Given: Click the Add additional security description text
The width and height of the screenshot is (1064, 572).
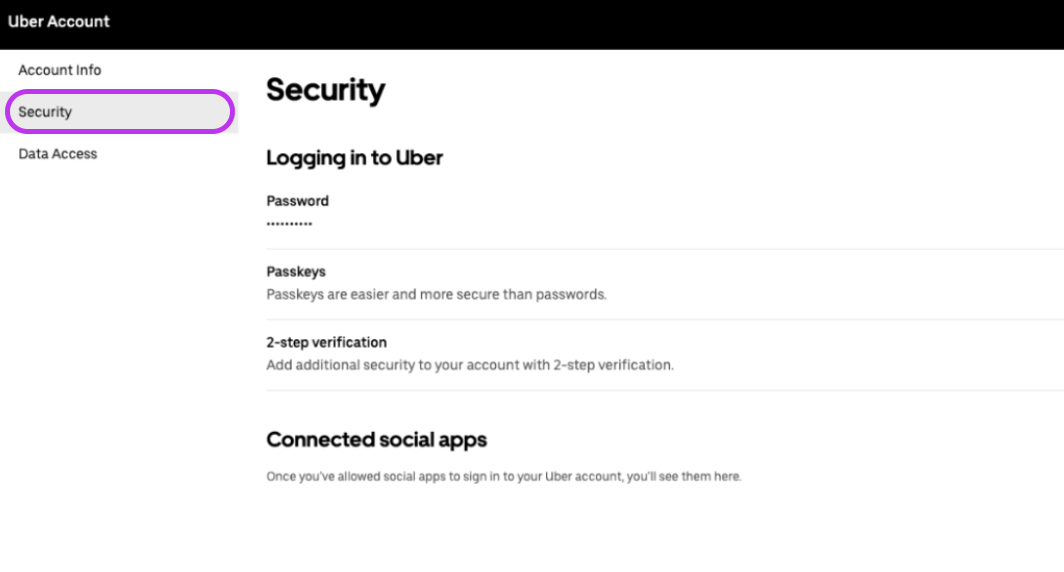Looking at the screenshot, I should (x=470, y=365).
